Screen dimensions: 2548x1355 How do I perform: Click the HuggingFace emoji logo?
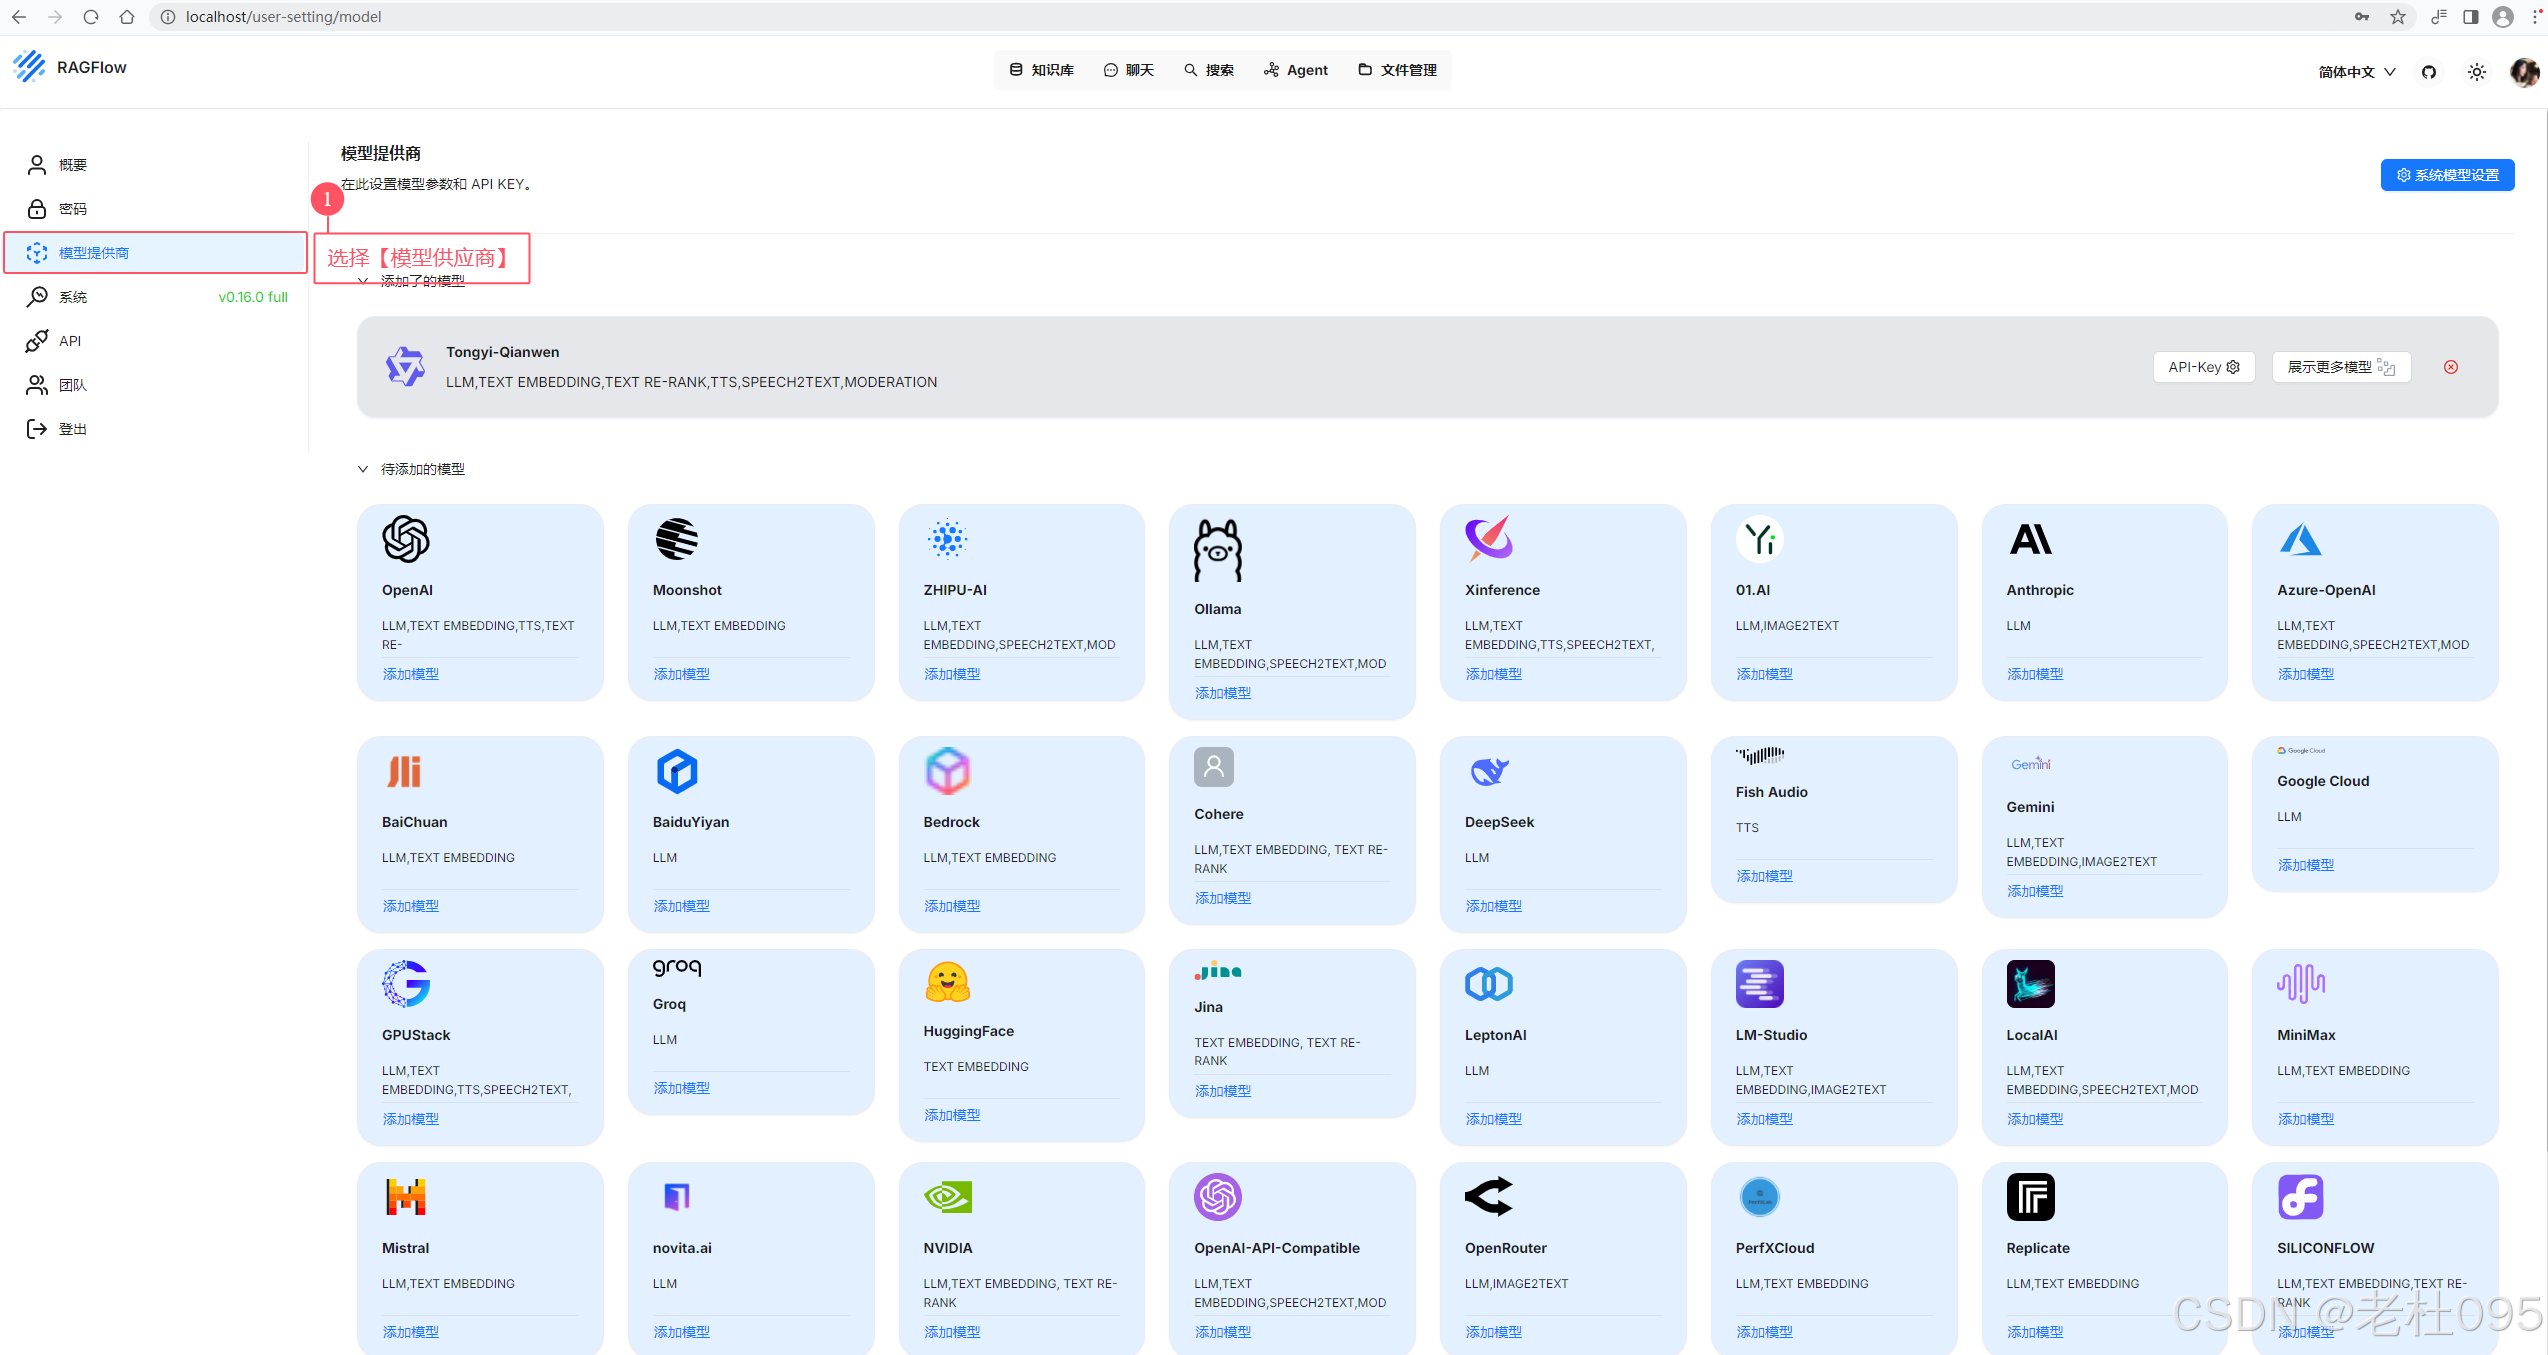coord(947,983)
